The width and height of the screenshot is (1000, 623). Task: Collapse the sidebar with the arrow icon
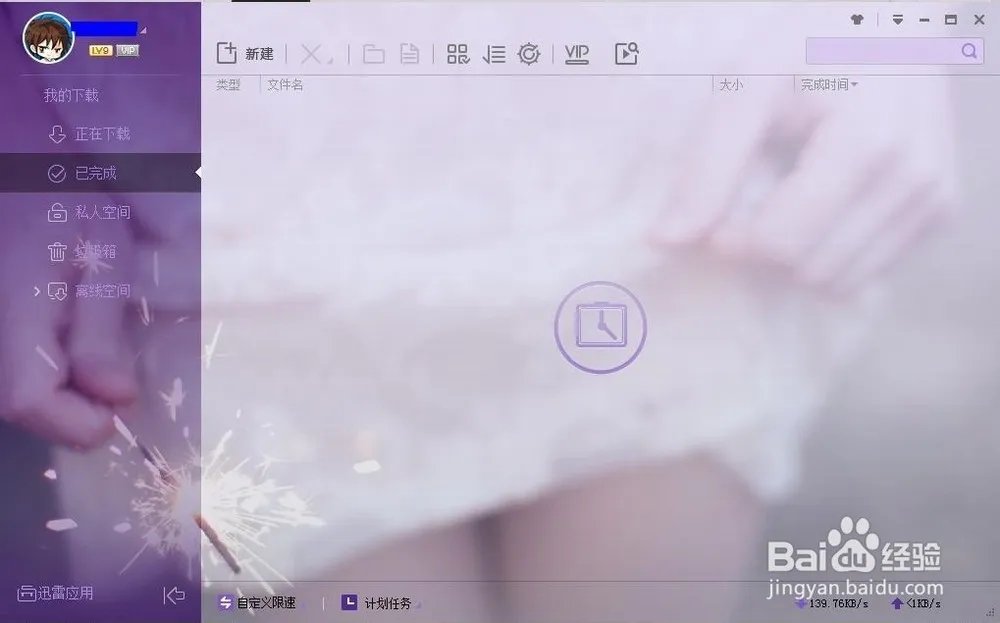click(x=174, y=596)
